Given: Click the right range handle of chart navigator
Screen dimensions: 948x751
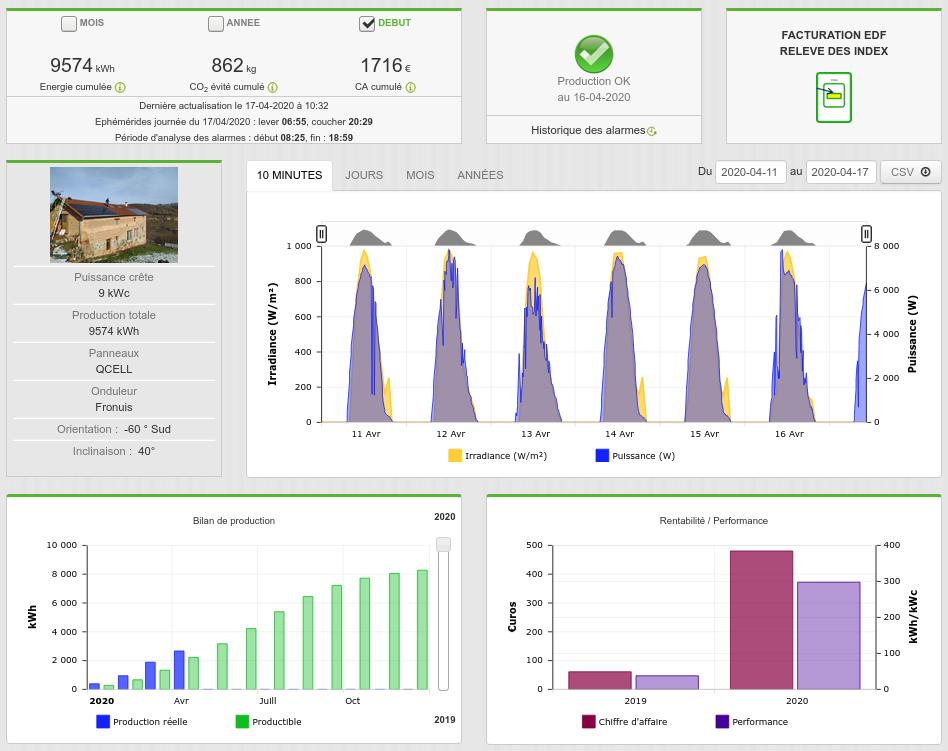Looking at the screenshot, I should [x=866, y=234].
